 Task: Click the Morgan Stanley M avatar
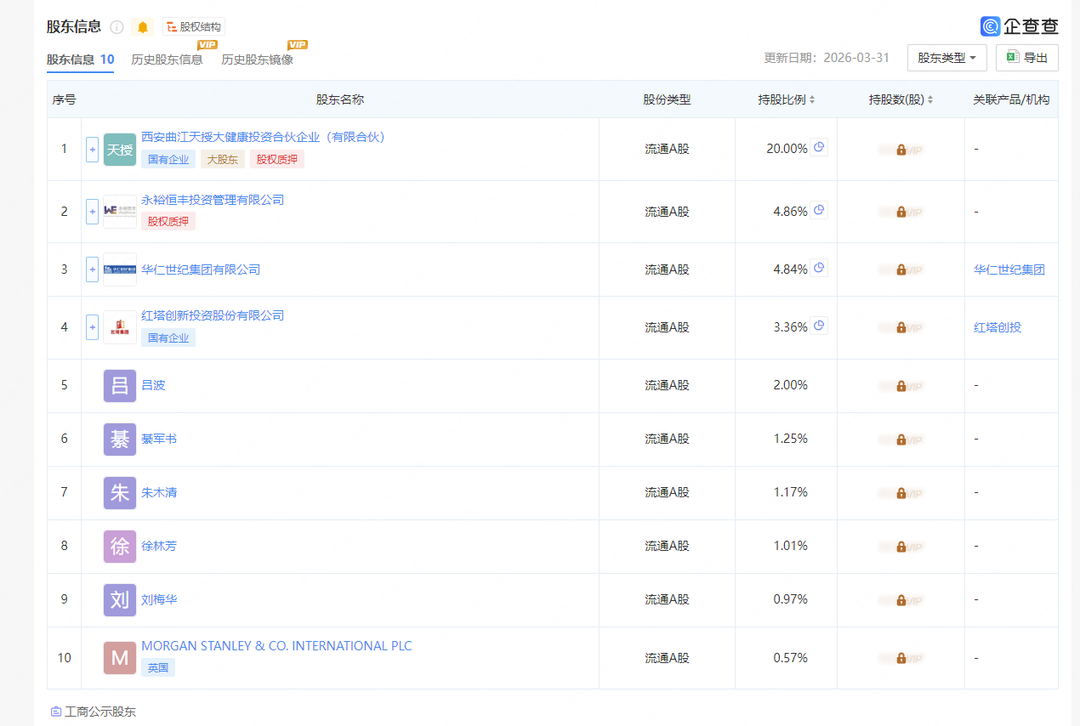tap(120, 658)
